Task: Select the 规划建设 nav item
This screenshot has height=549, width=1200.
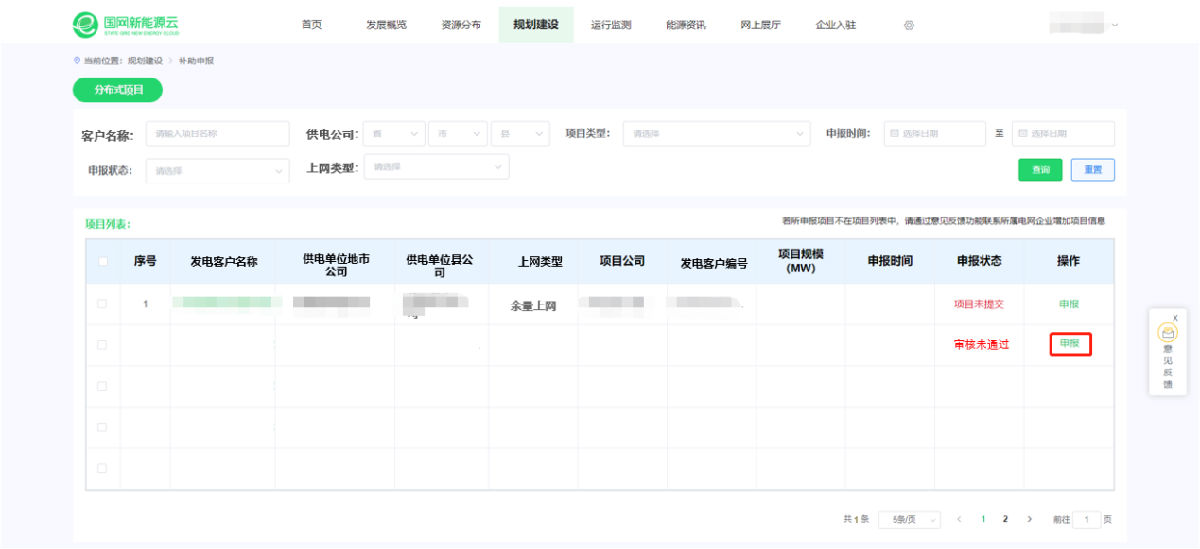Action: click(536, 25)
